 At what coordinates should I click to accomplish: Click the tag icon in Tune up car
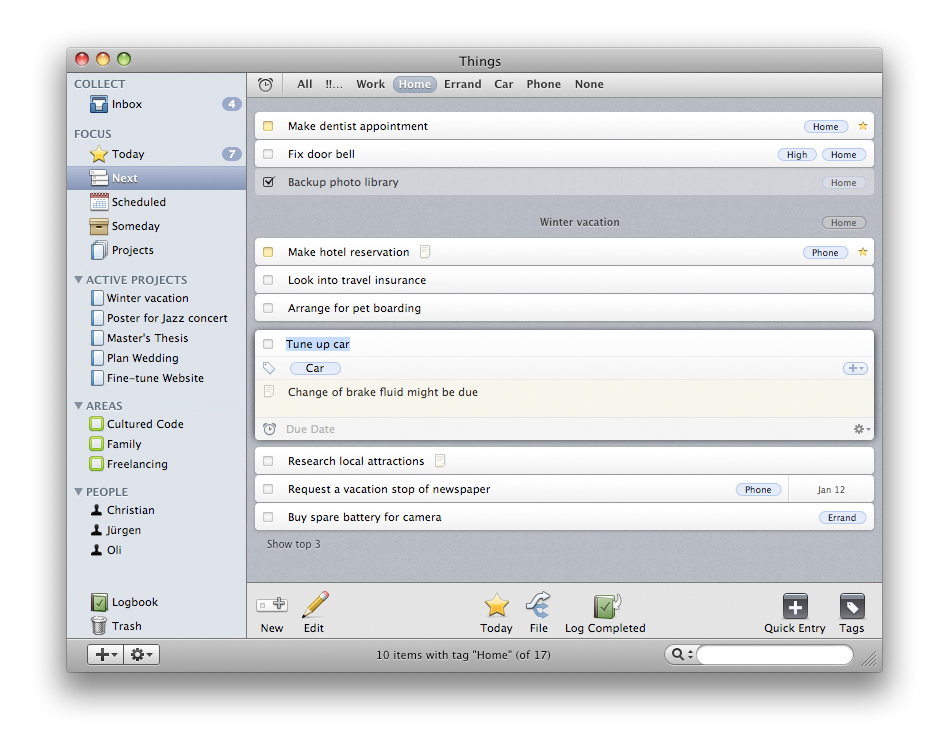pyautogui.click(x=269, y=368)
